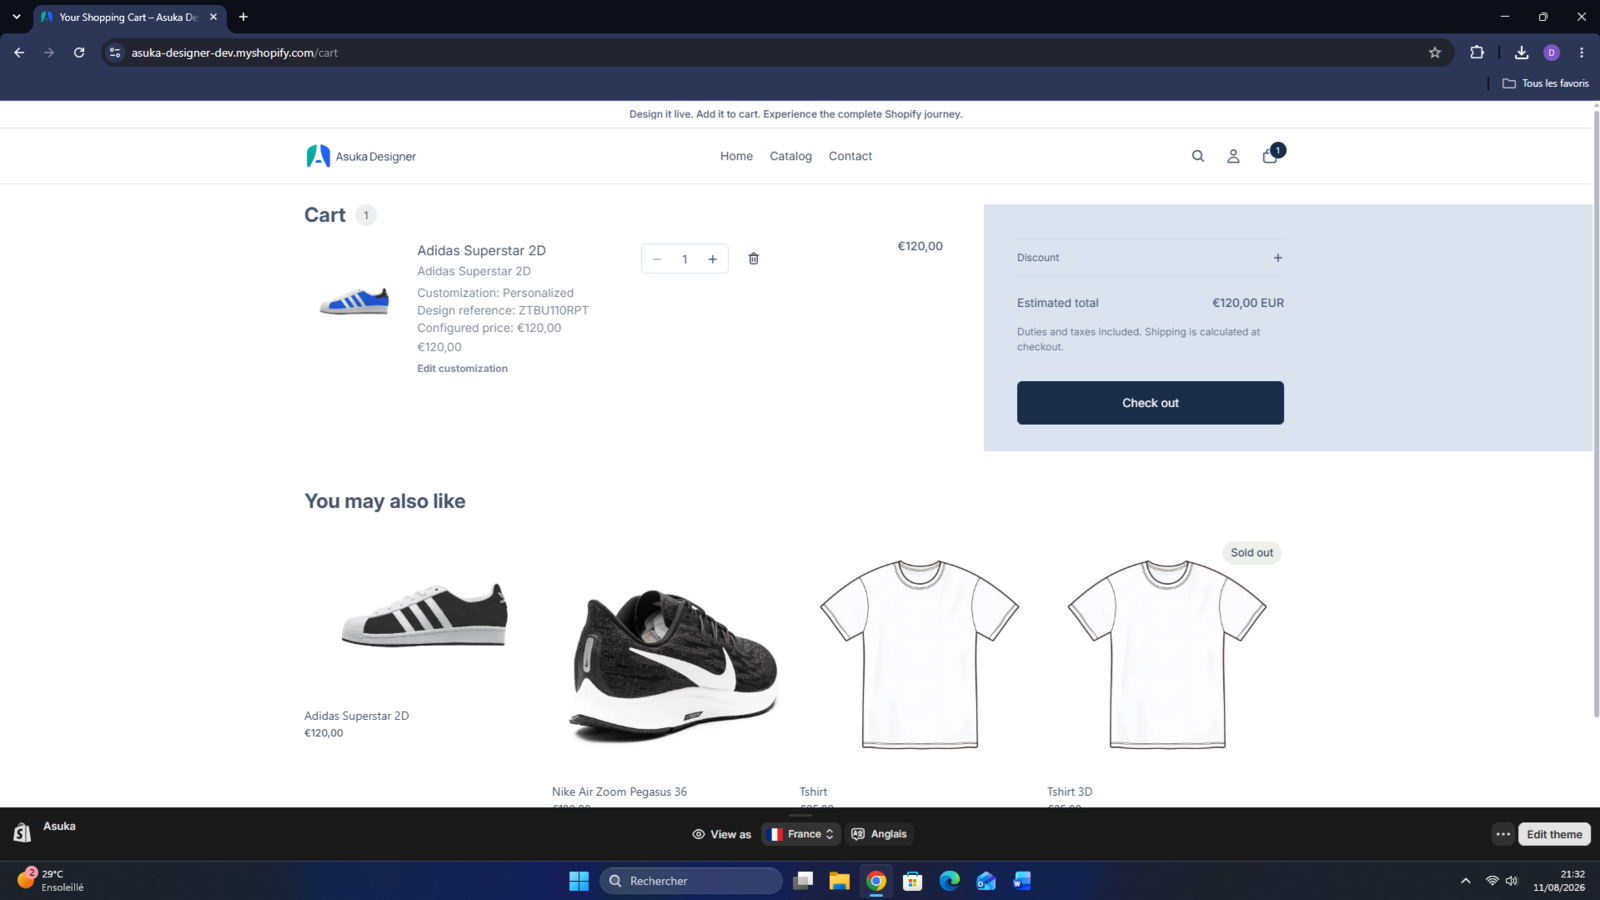Open Shopify preview bar more options
Screen dimensions: 1600x900
pyautogui.click(x=1503, y=834)
